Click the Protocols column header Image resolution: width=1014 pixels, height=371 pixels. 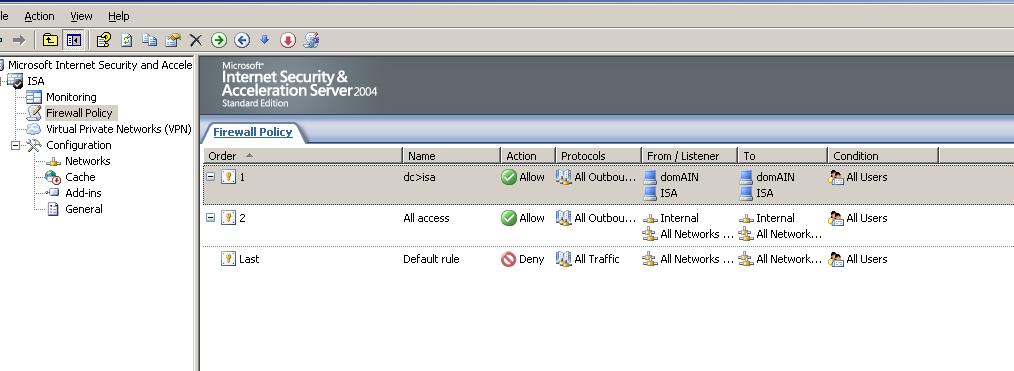[x=598, y=156]
